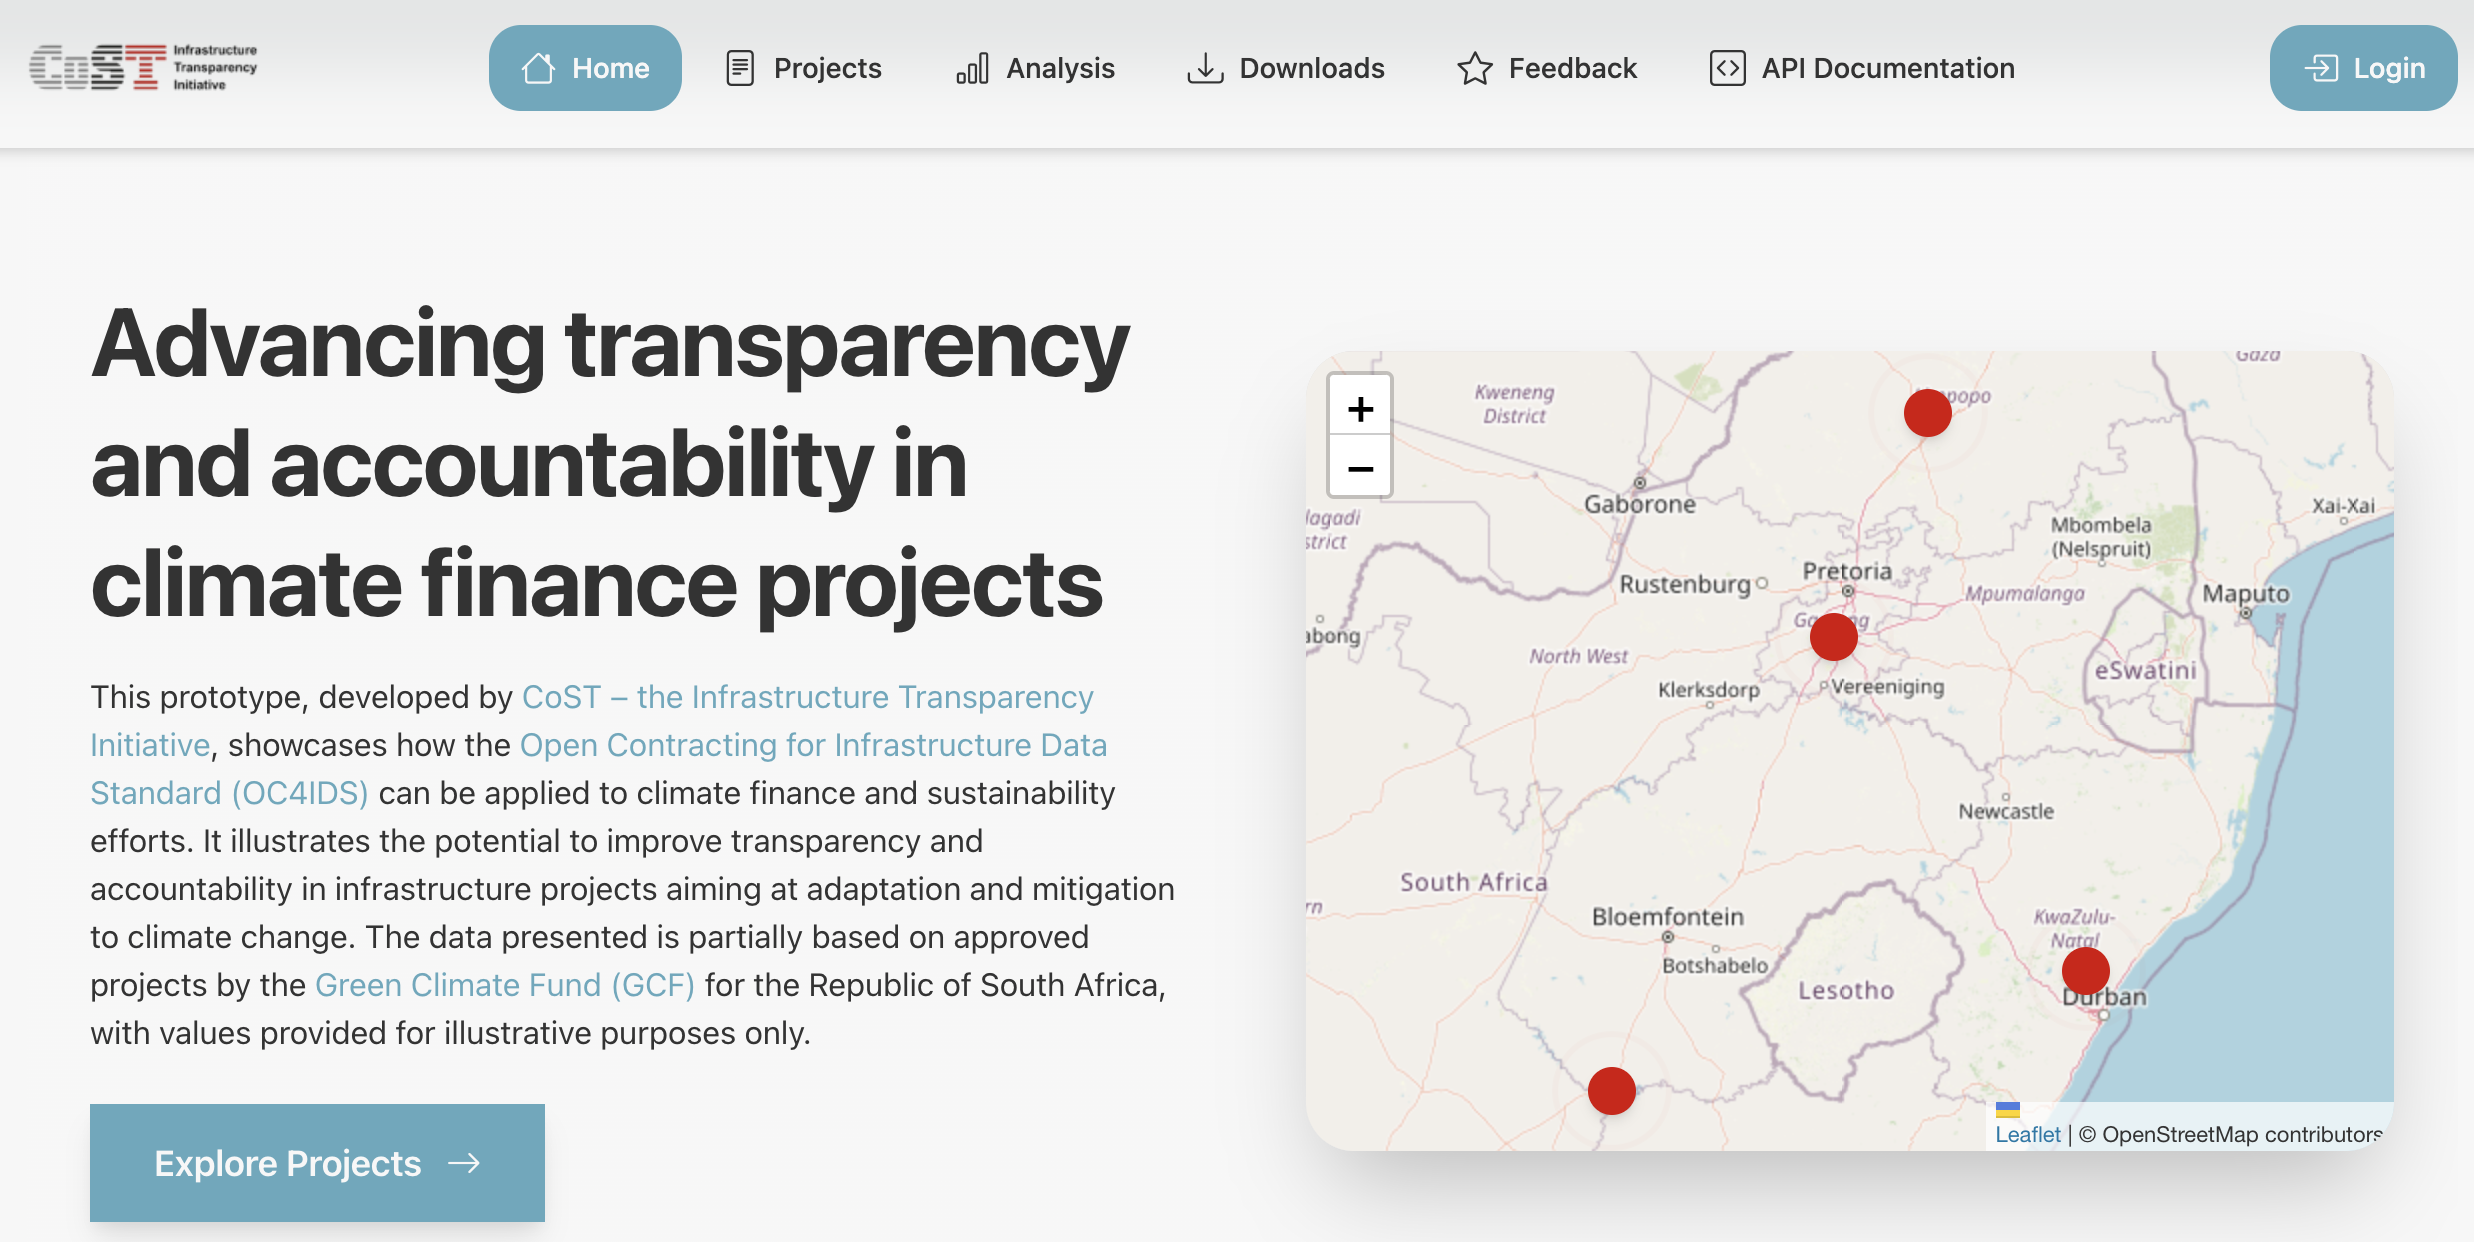Click the Explore Projects button
2474x1242 pixels.
tap(317, 1163)
